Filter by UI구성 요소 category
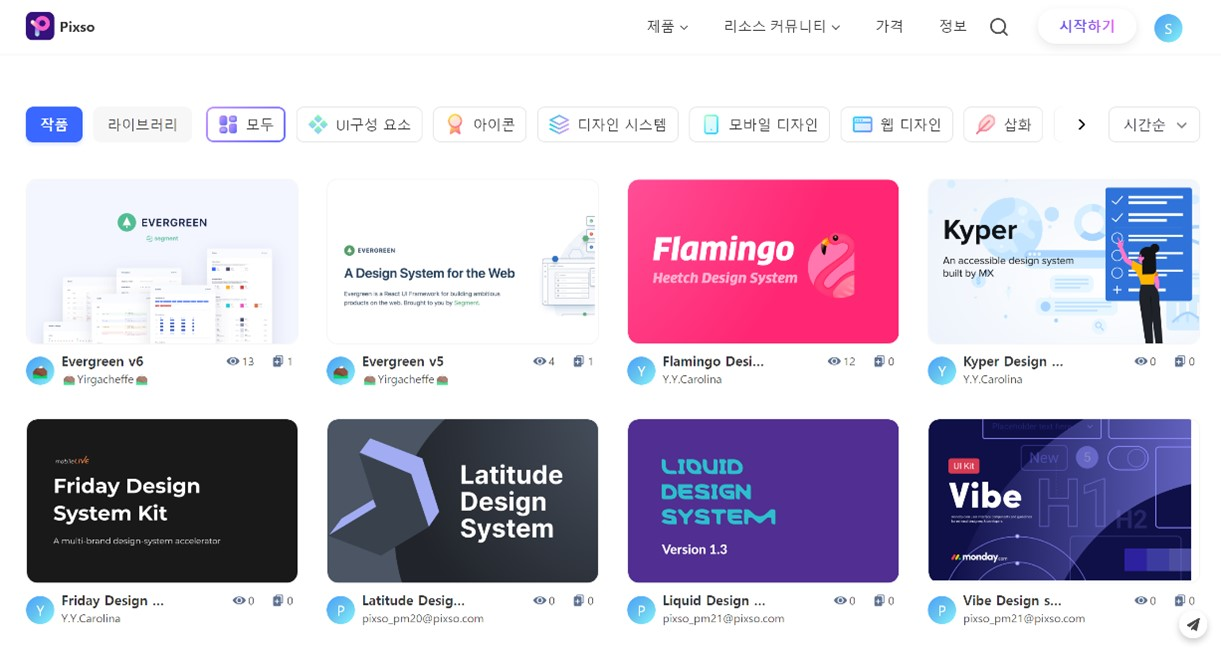The width and height of the screenshot is (1221, 656). coord(359,125)
